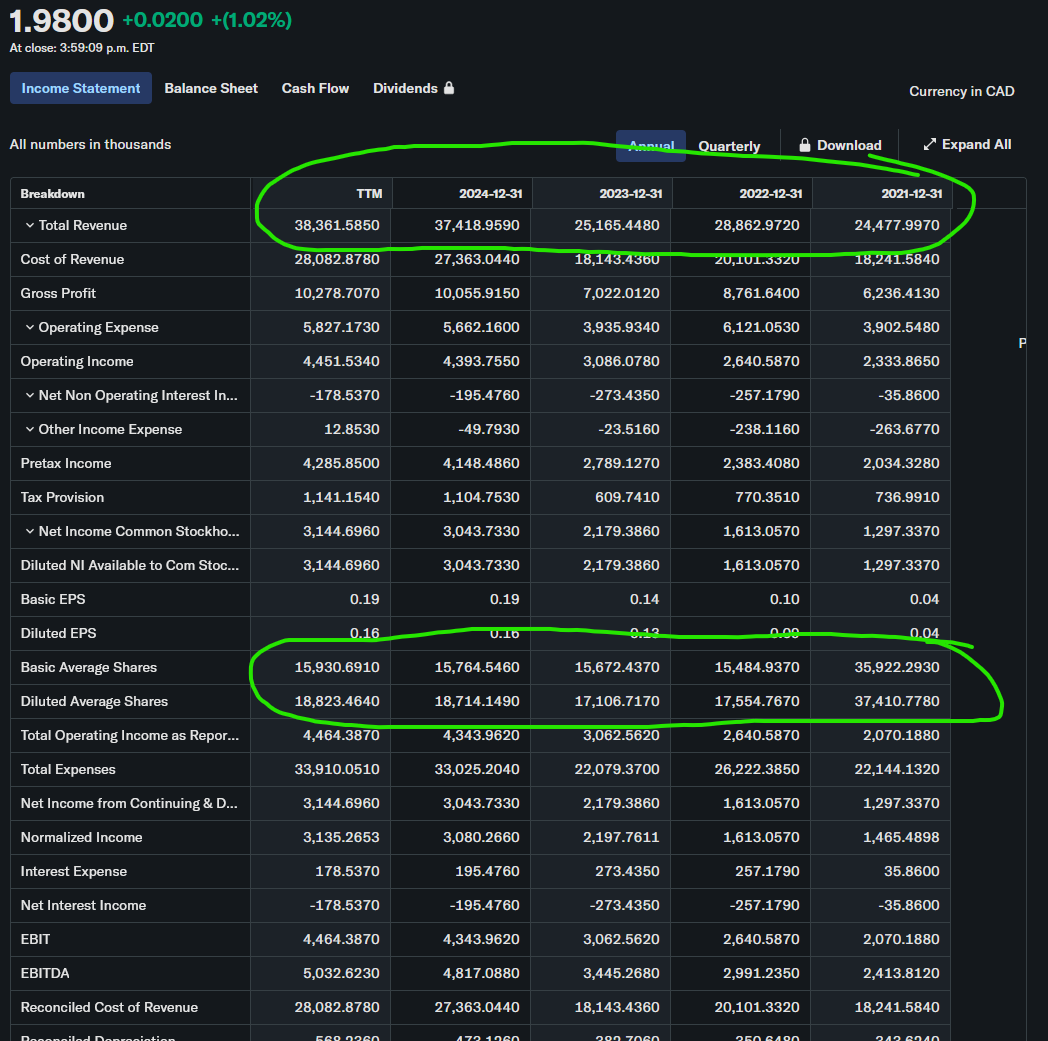
Task: Open the Cash Flow tab
Action: pyautogui.click(x=315, y=88)
